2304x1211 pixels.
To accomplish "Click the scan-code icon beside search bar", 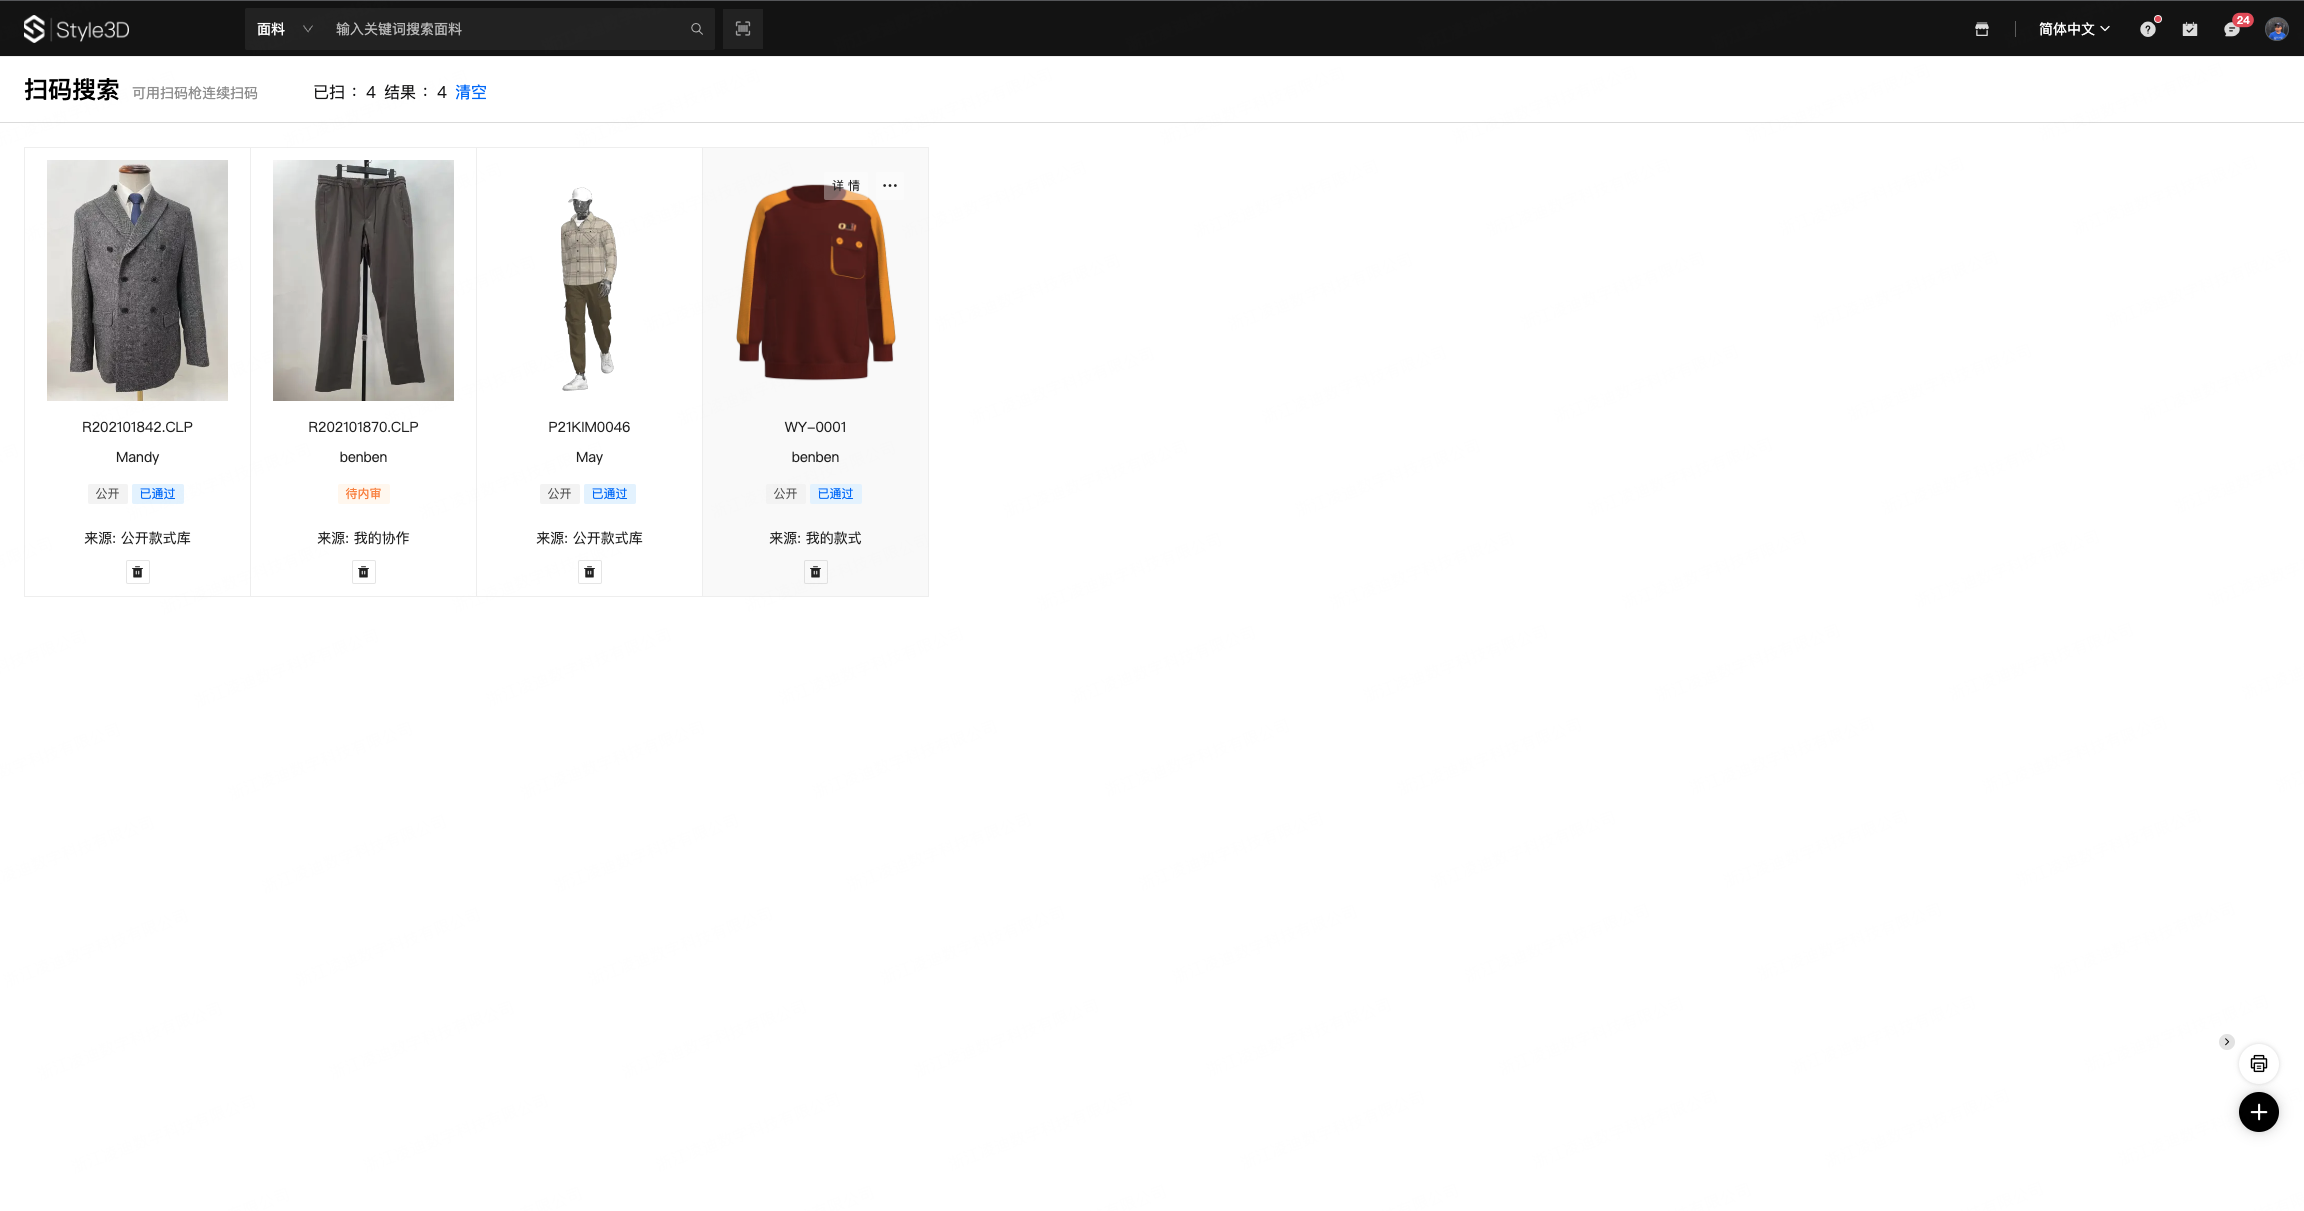I will (x=742, y=29).
